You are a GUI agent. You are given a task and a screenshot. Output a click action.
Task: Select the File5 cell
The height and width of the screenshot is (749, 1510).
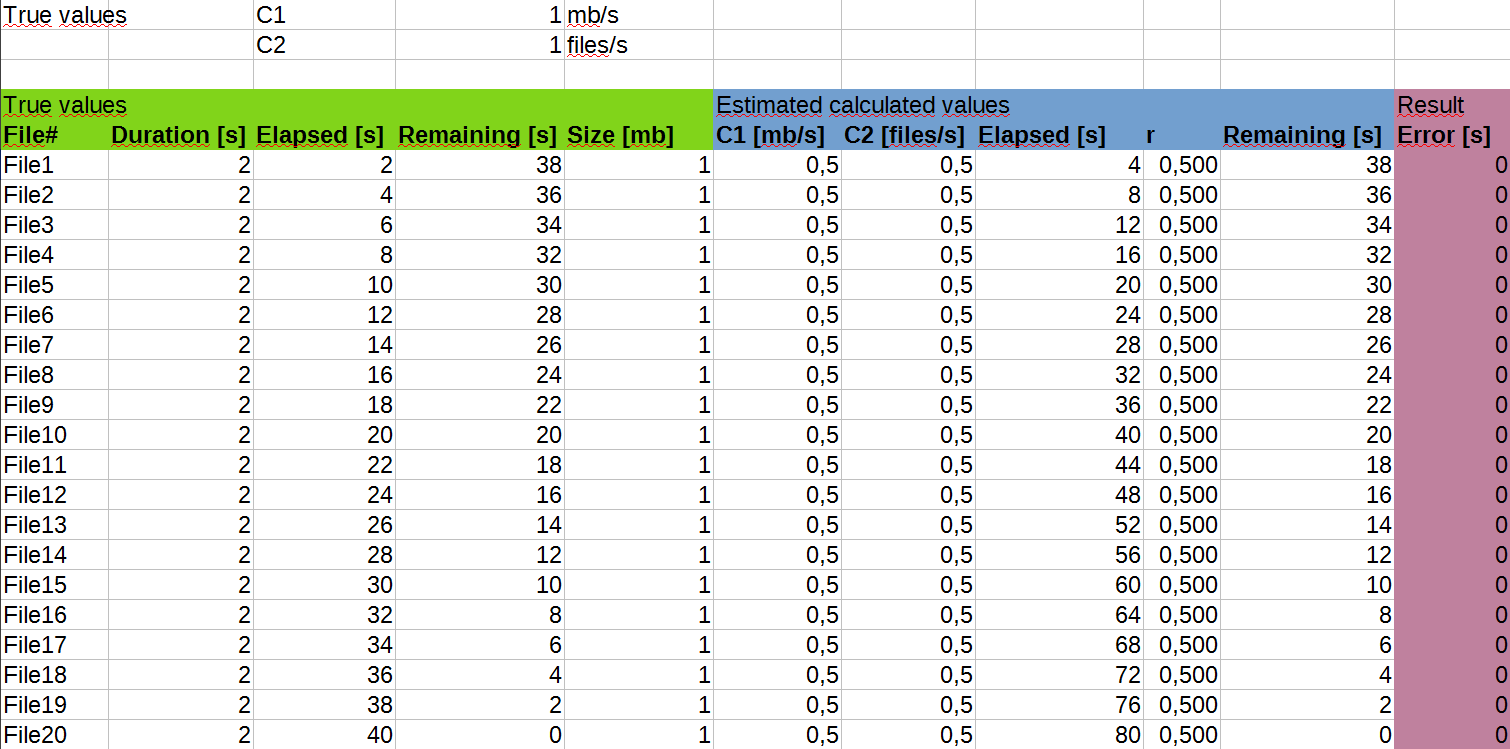click(55, 285)
